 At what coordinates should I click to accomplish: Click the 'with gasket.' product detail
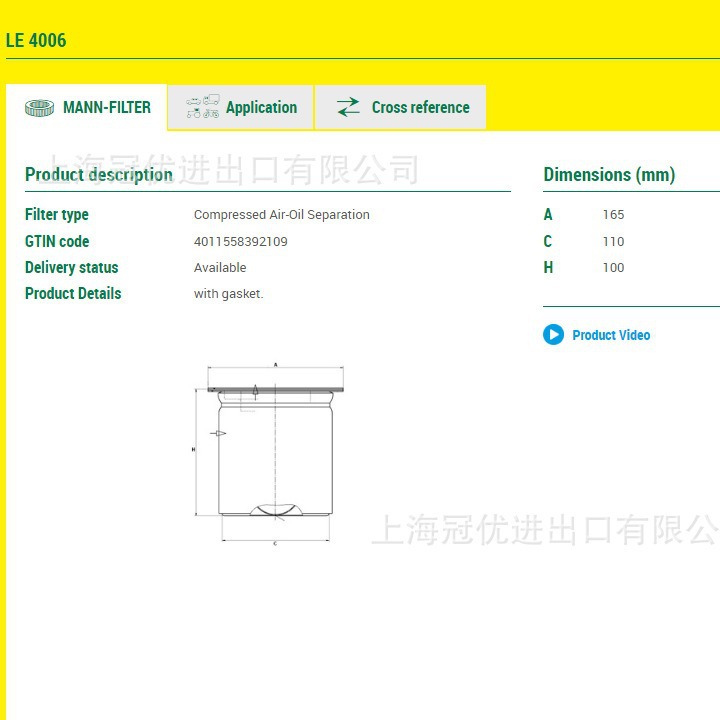[x=229, y=293]
